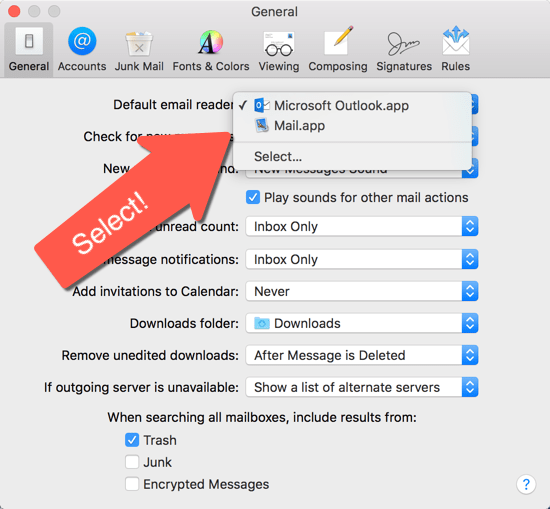Click the Downloads folder icon
The height and width of the screenshot is (509, 550).
click(x=262, y=323)
